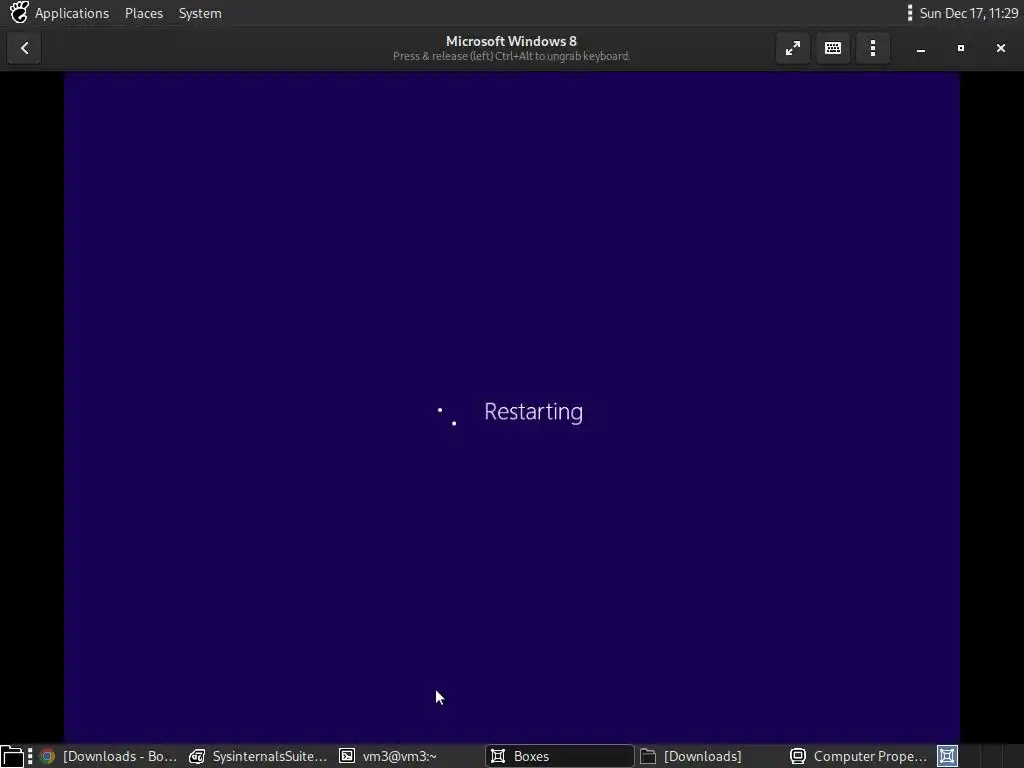
Task: Go back to the Boxes collection view
Action: 24,48
